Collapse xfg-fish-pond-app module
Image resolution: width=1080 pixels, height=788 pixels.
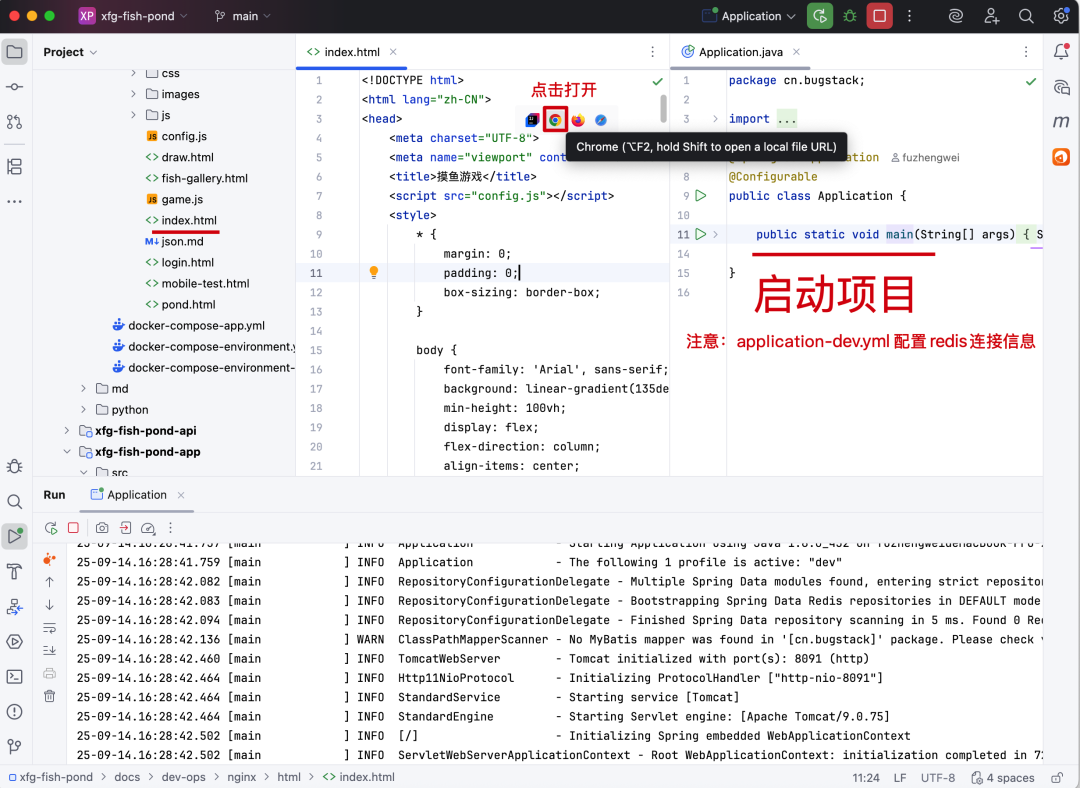pyautogui.click(x=67, y=452)
